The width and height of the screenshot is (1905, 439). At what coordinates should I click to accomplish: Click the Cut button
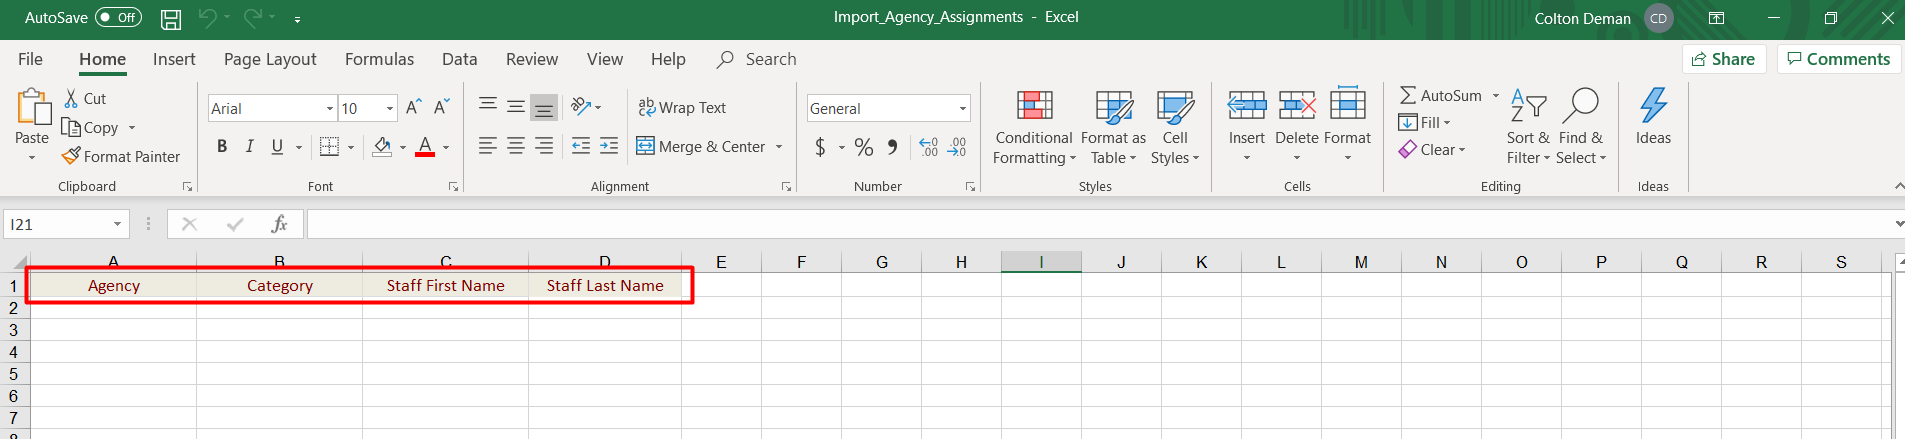(85, 98)
